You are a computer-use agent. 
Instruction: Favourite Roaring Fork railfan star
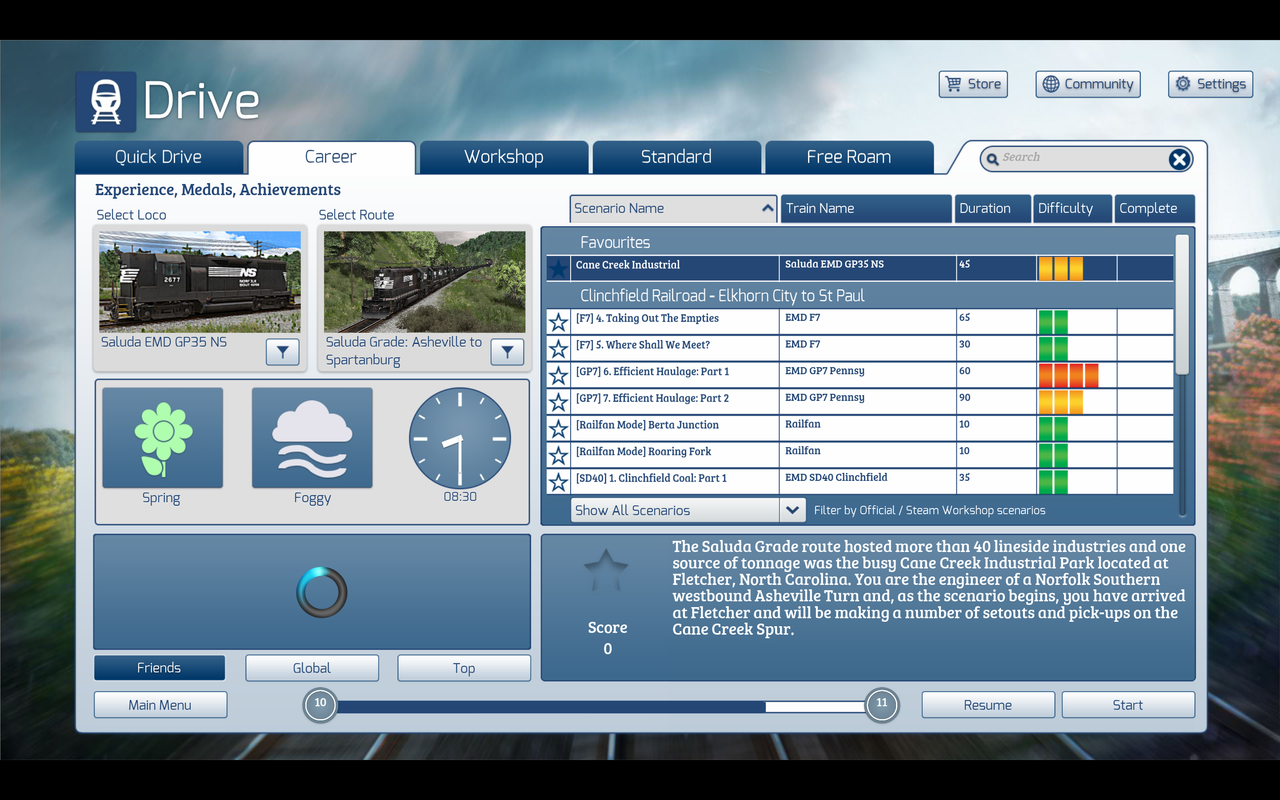[x=558, y=455]
